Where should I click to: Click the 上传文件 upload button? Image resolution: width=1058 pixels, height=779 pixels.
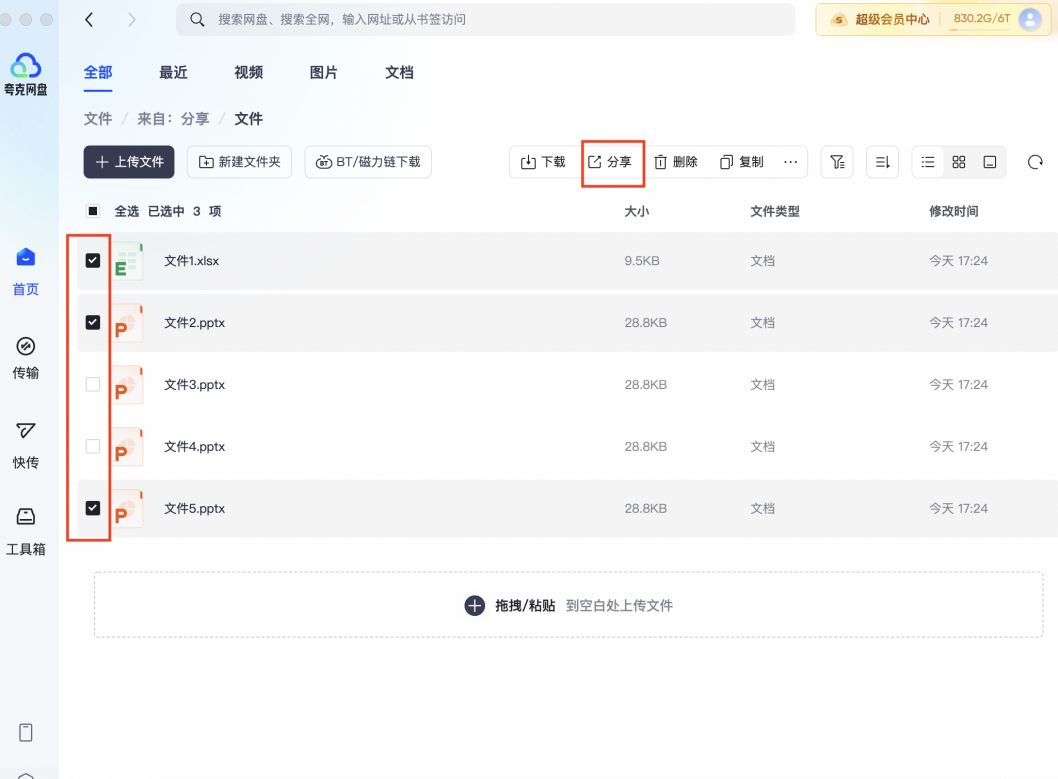tap(129, 162)
